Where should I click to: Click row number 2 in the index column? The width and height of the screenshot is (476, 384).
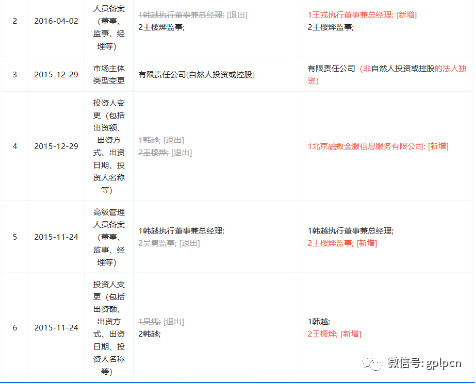(x=15, y=21)
